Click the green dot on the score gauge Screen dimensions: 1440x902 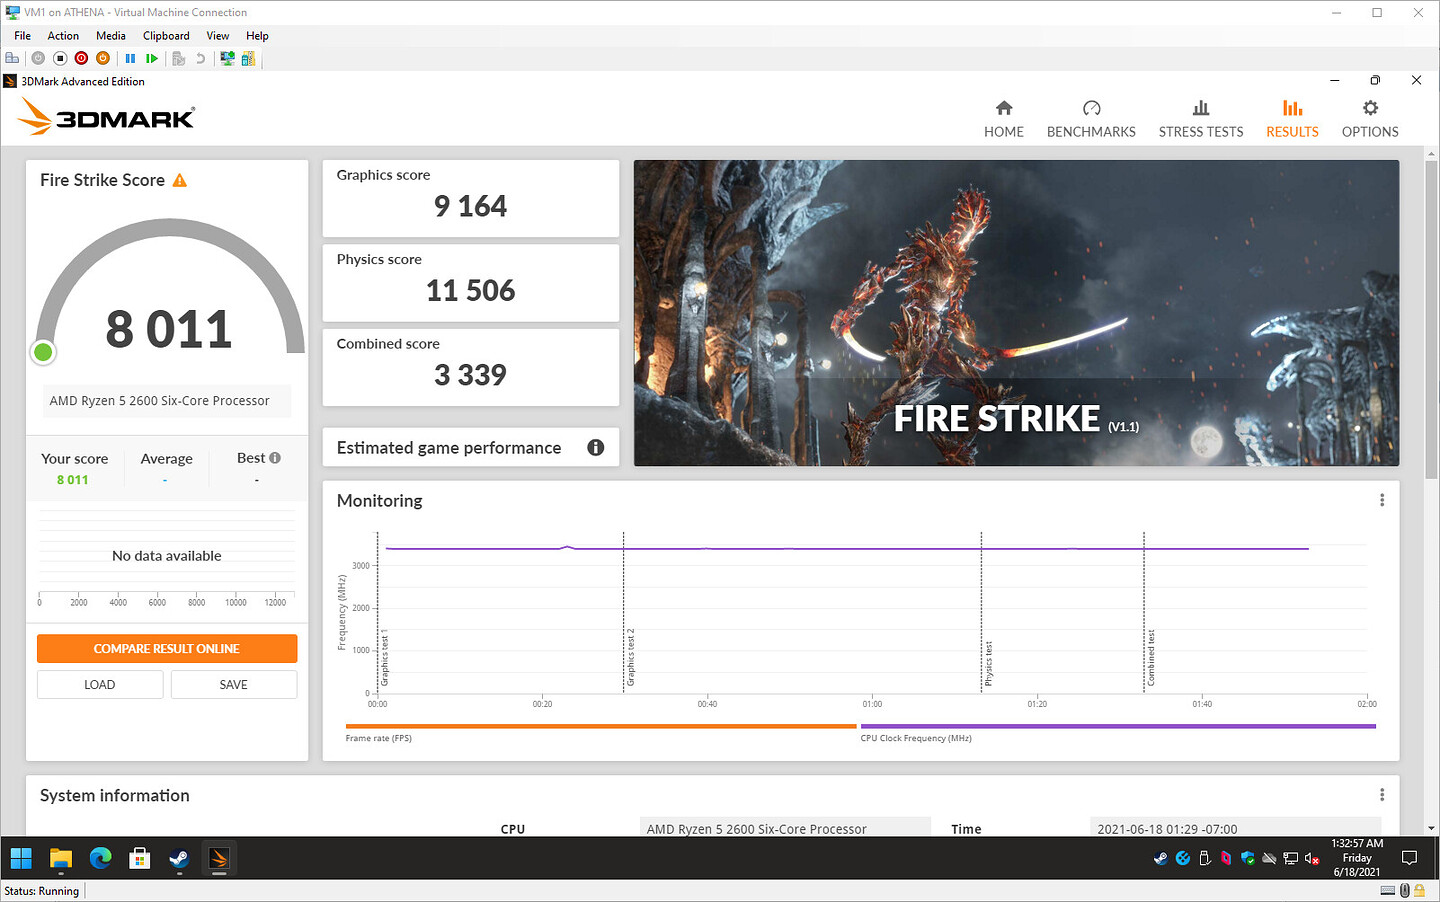point(43,352)
